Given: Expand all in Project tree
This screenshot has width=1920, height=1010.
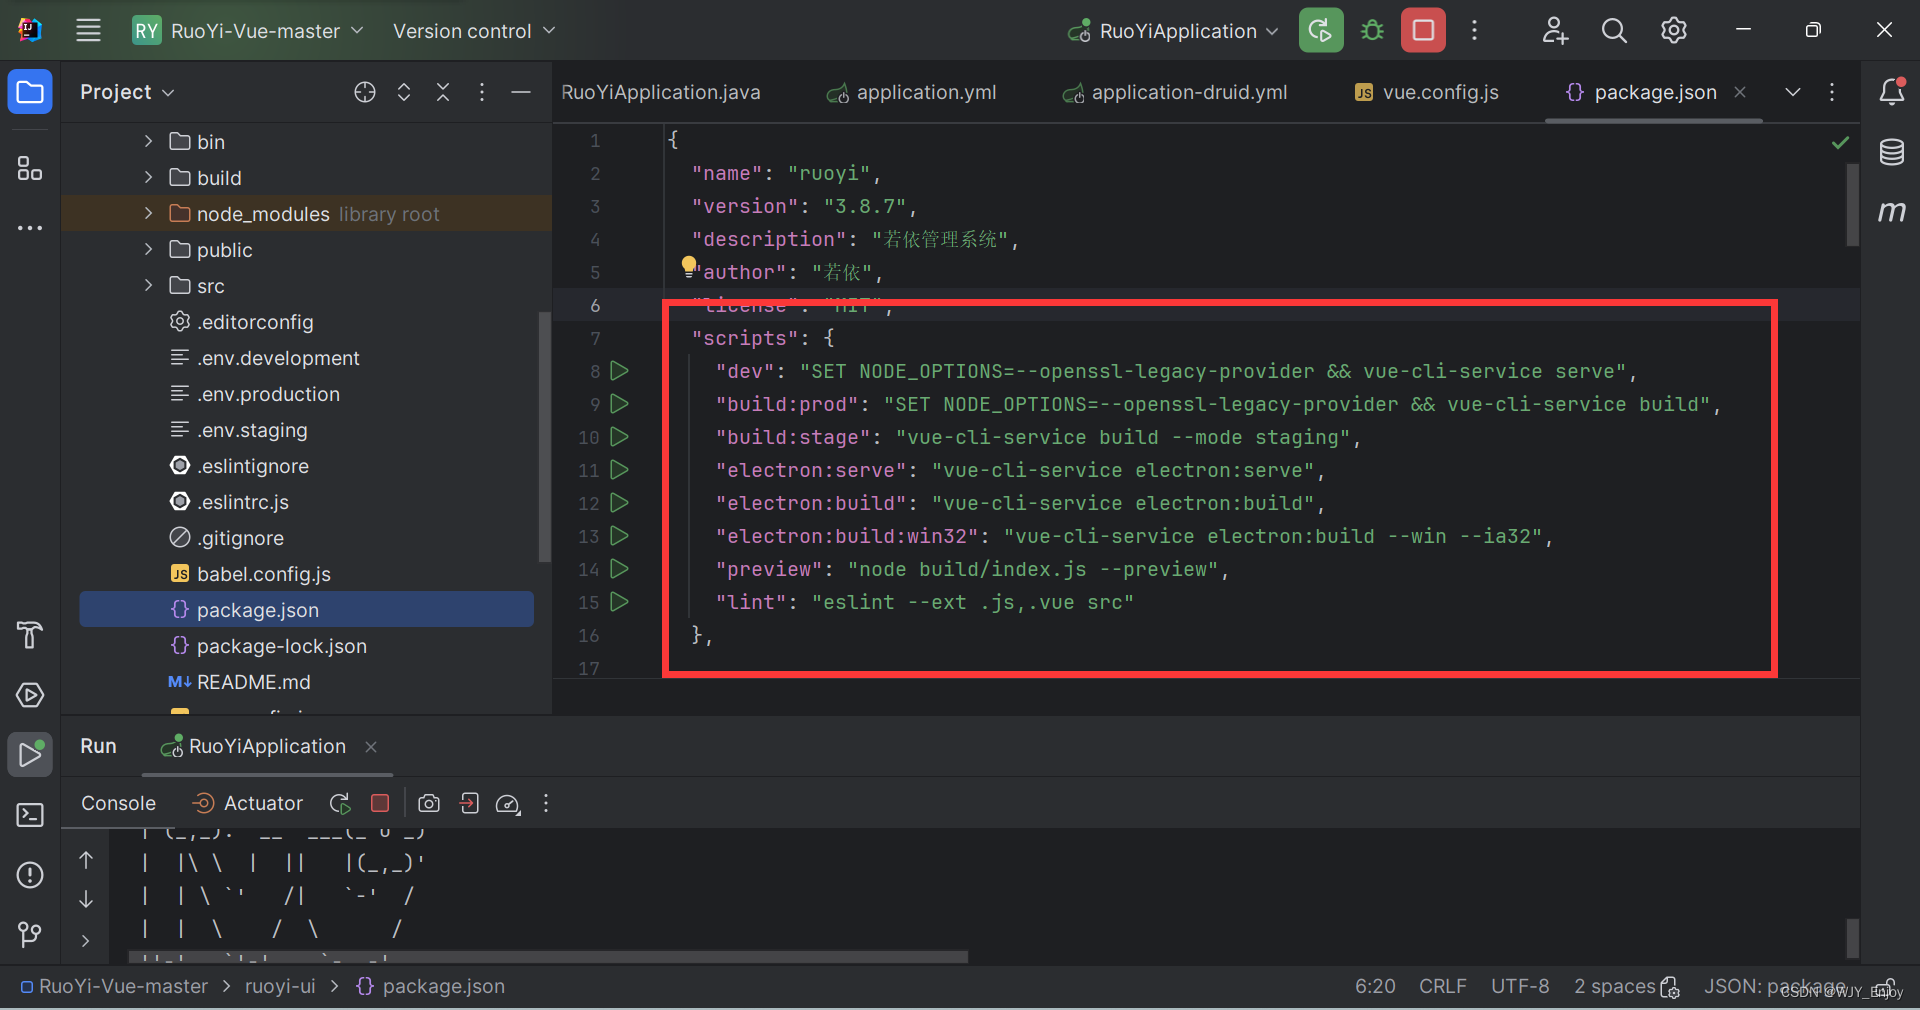Looking at the screenshot, I should point(404,92).
